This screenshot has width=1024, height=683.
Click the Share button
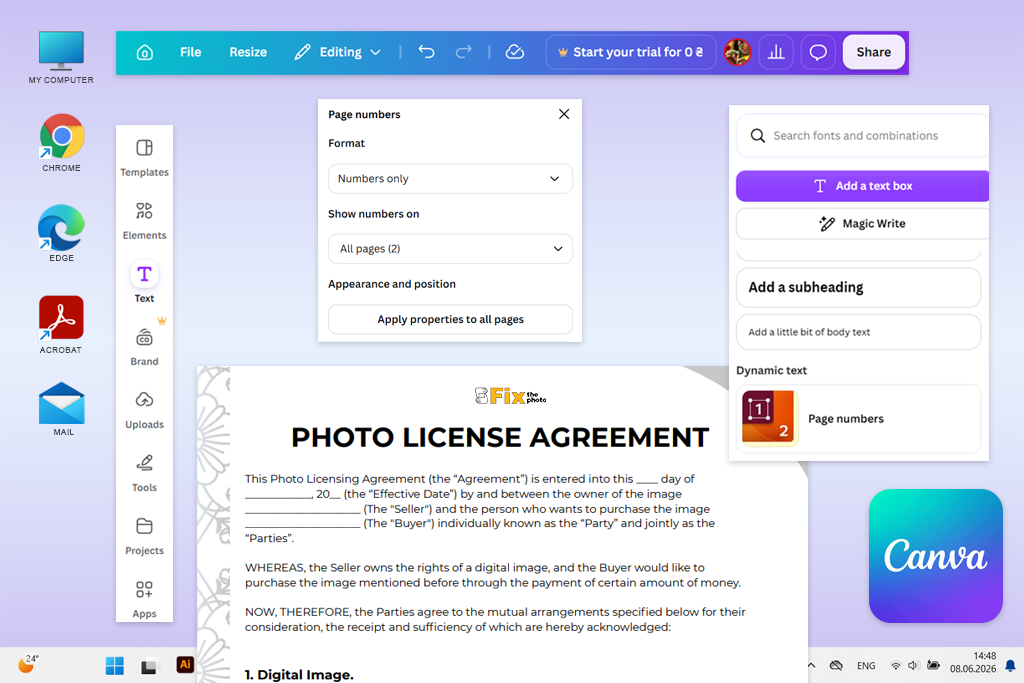coord(874,52)
